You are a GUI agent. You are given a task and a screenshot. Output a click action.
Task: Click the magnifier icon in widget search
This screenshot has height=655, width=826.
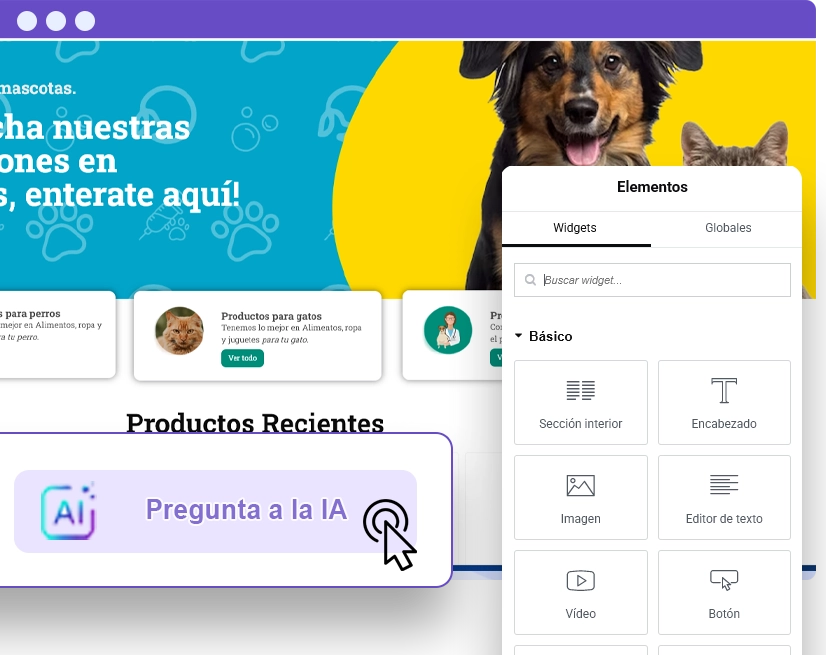[530, 281]
